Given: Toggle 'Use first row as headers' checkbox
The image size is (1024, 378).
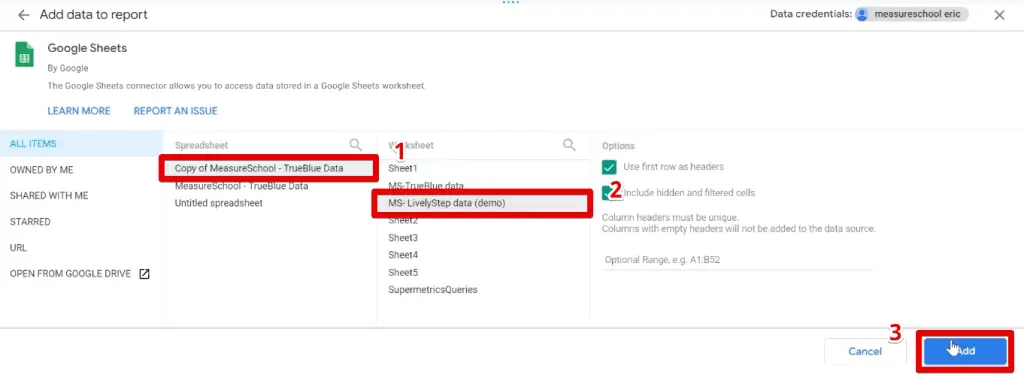Looking at the screenshot, I should (609, 167).
